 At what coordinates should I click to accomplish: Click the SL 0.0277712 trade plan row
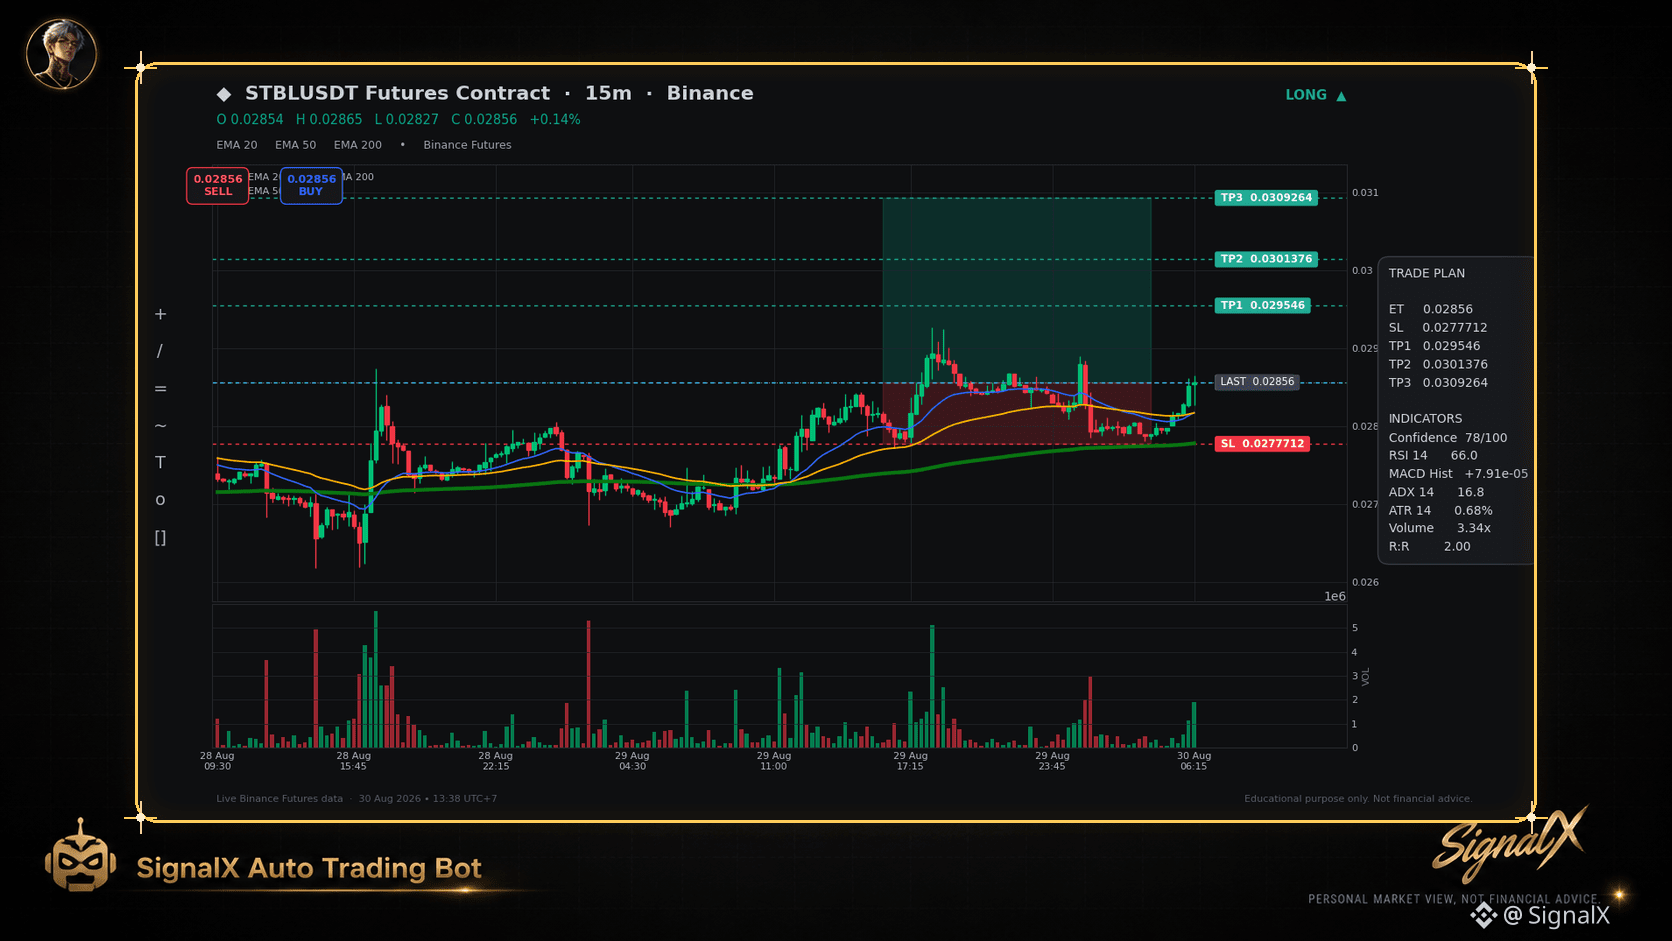(1438, 328)
